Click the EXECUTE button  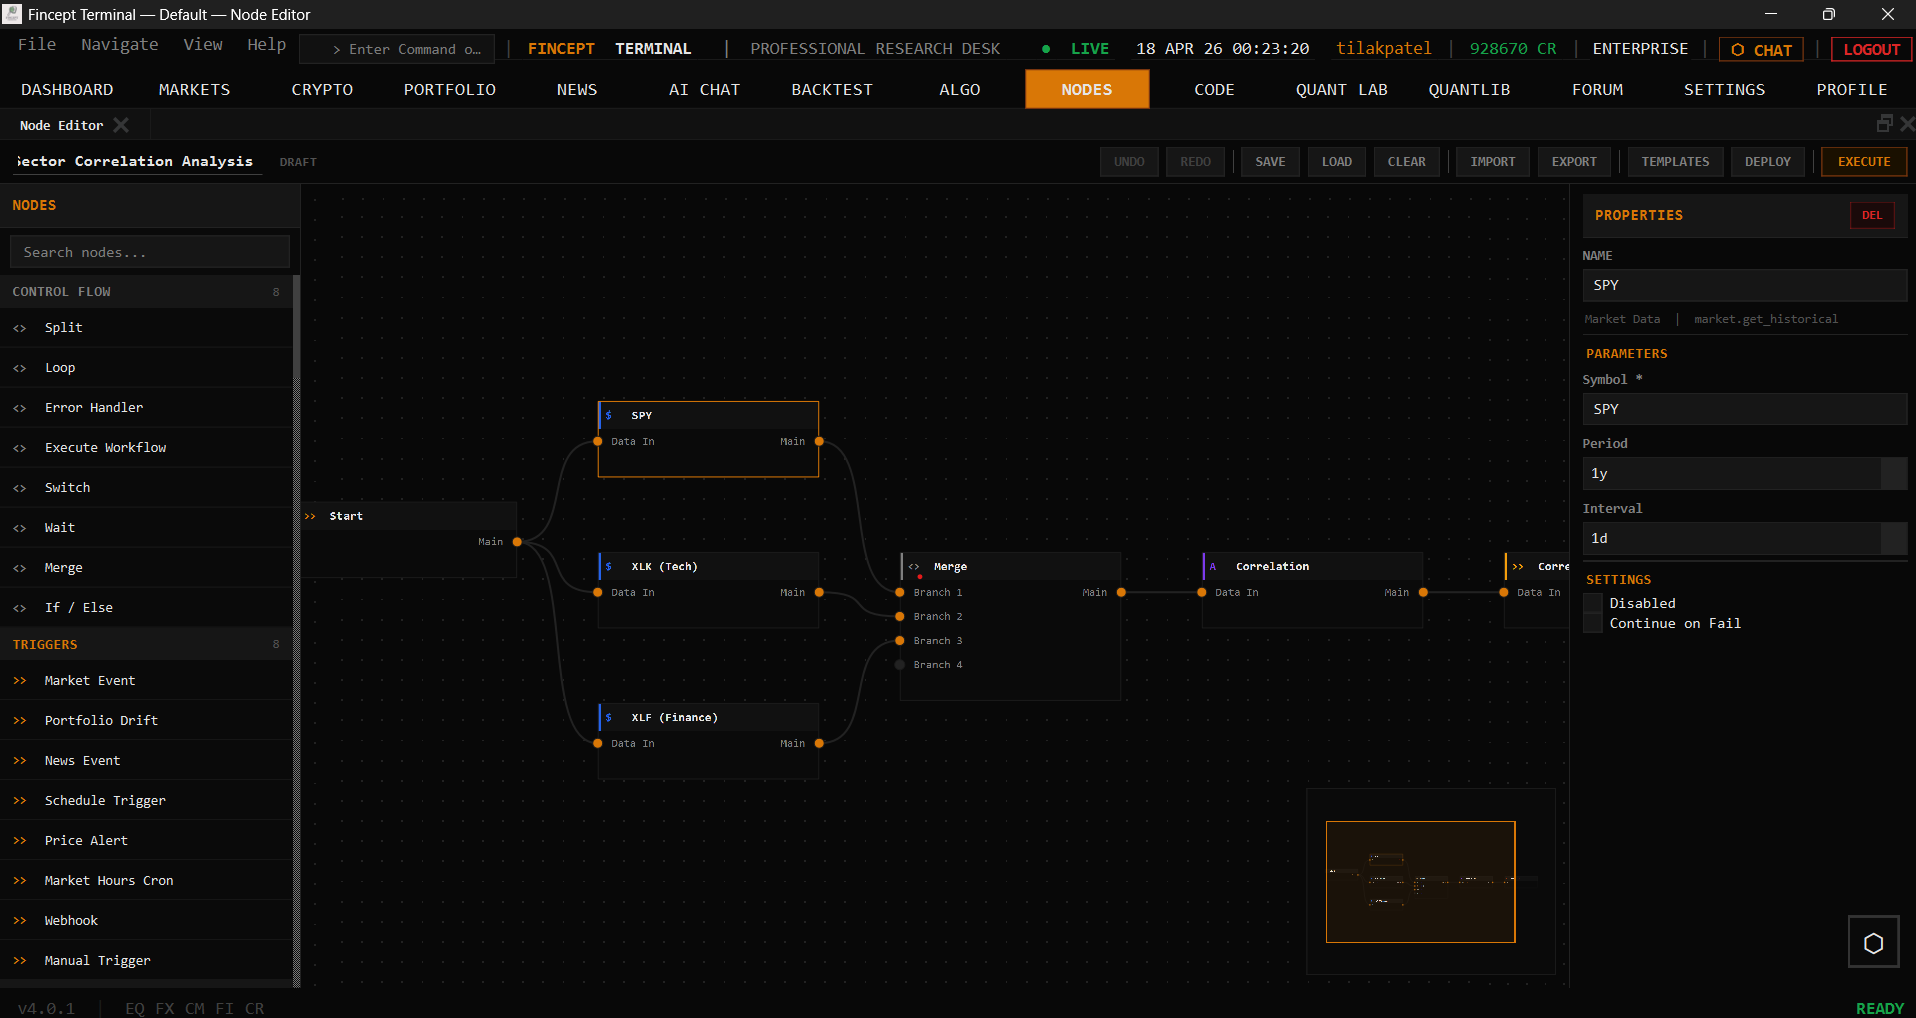click(x=1863, y=161)
